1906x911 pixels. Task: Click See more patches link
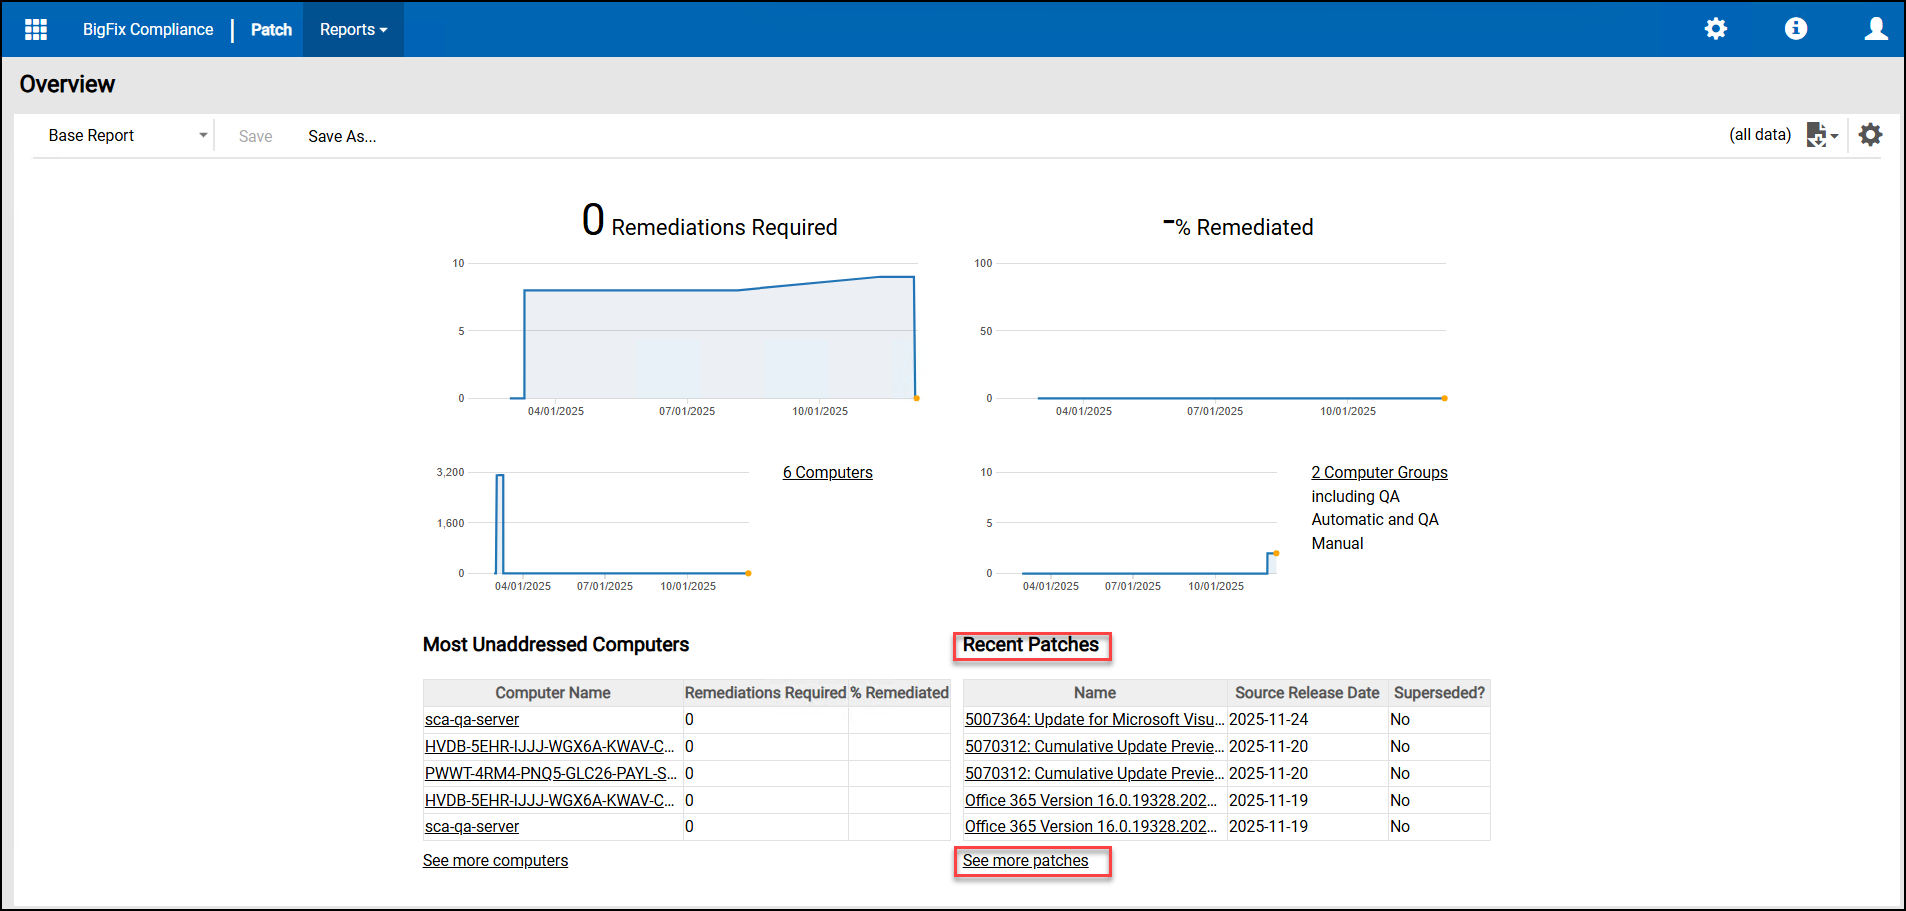tap(1025, 861)
